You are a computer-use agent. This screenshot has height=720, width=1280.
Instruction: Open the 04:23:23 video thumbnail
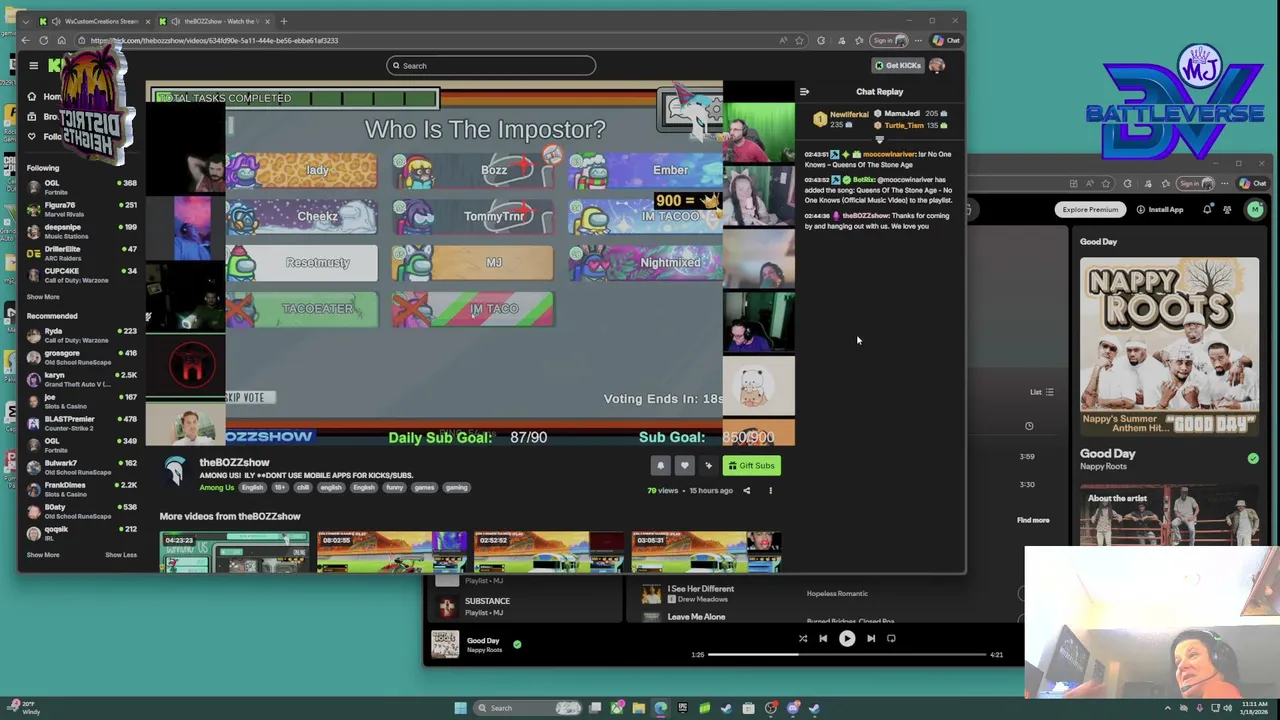pyautogui.click(x=234, y=552)
